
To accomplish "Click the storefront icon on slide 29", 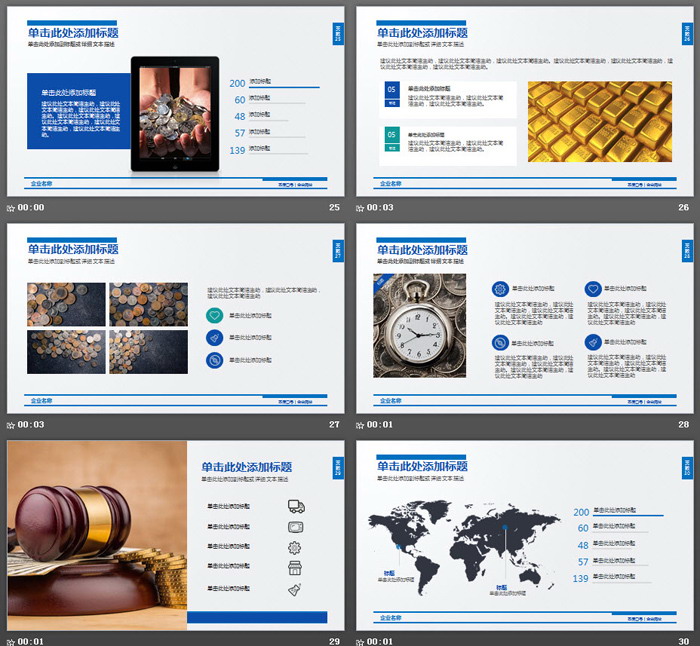I will (296, 568).
